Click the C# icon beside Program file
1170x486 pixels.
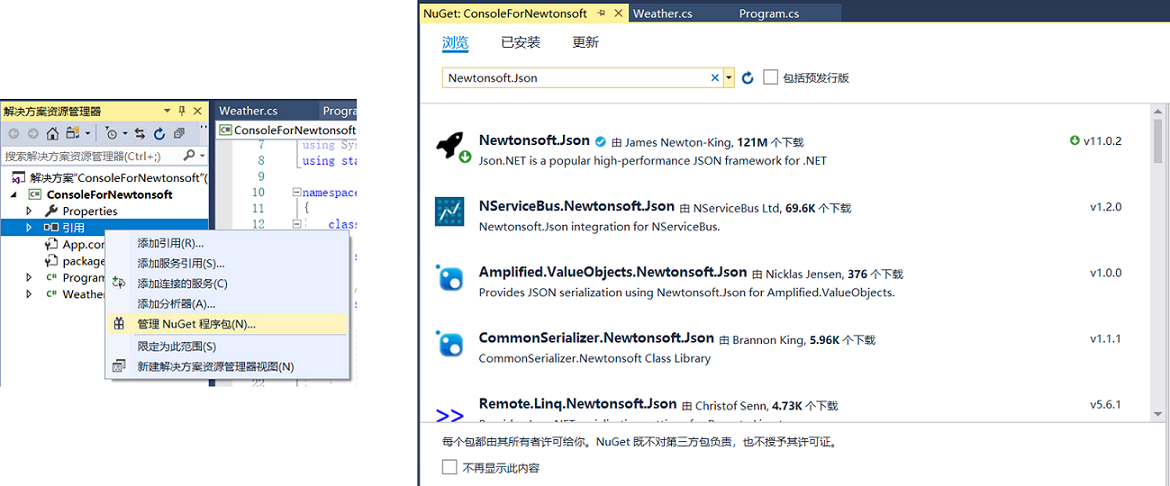[x=51, y=277]
